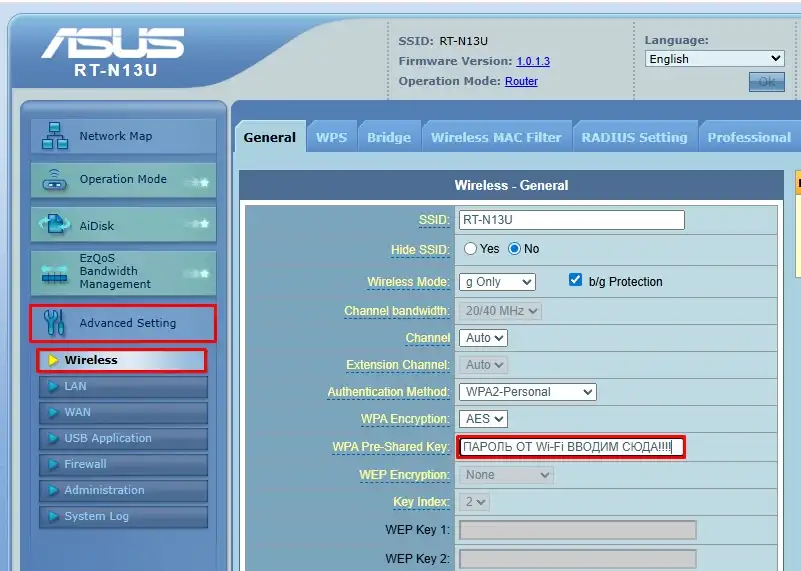Click the yellow arrow beside Wireless
The image size is (801, 571).
pos(53,360)
